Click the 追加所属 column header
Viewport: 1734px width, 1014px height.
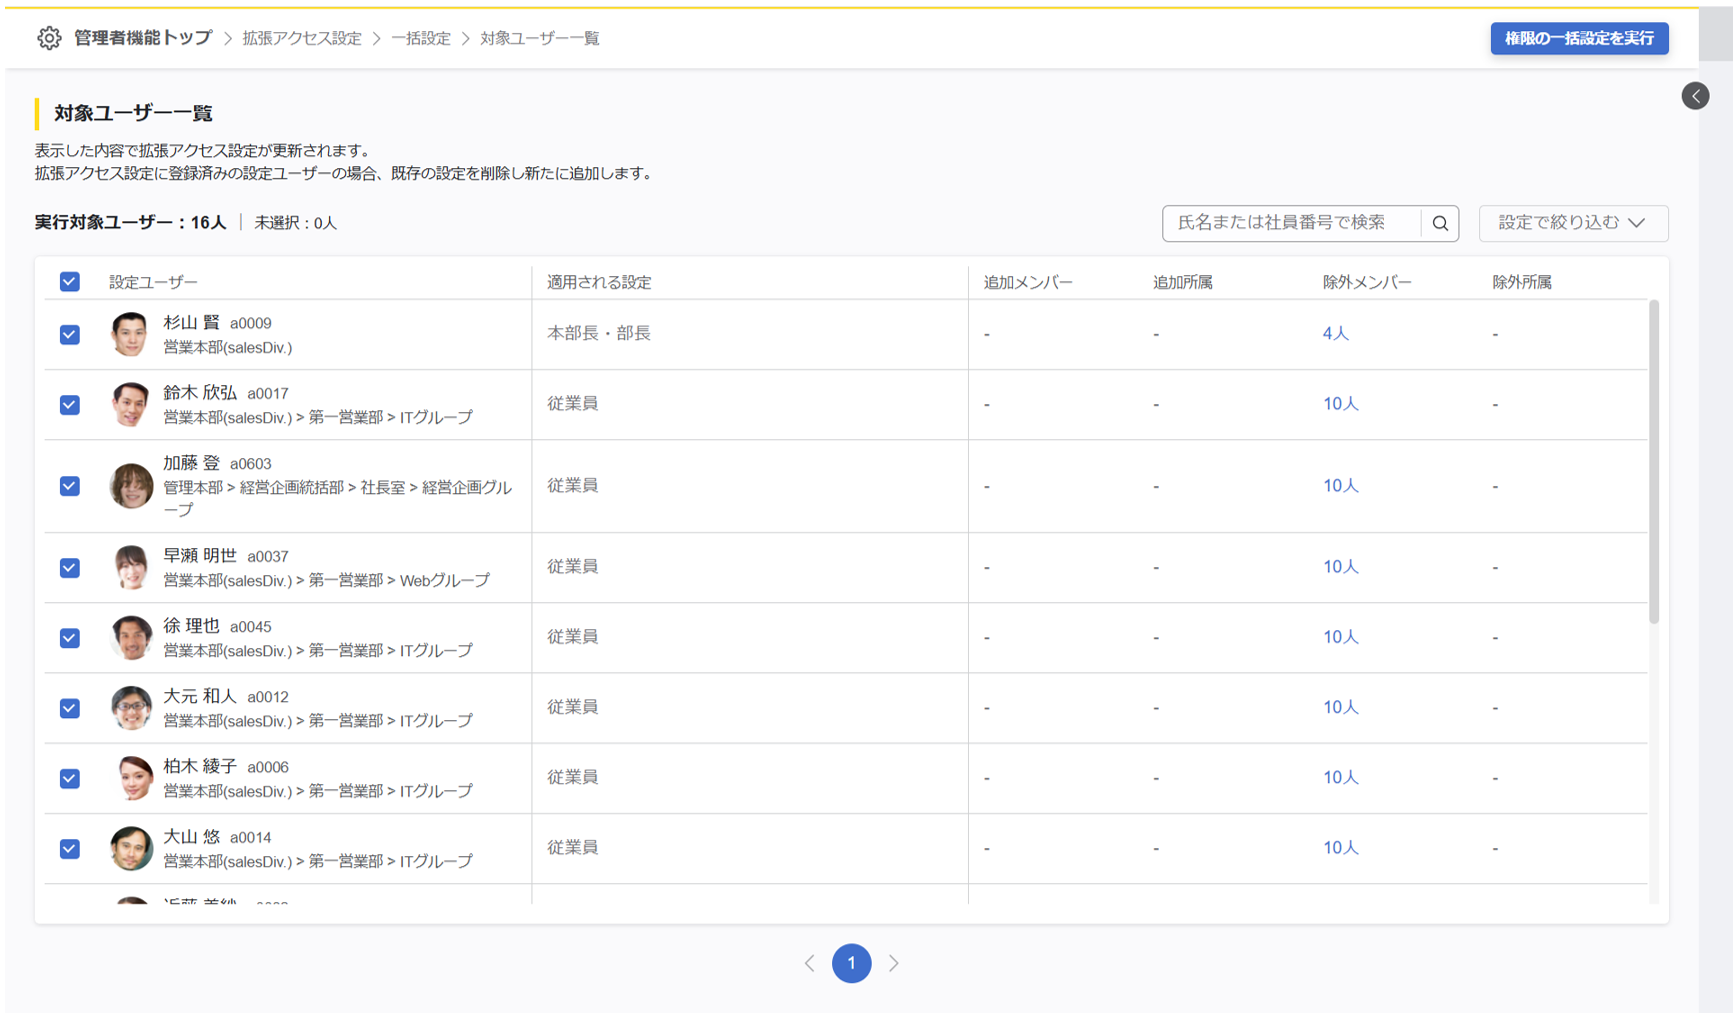tap(1182, 282)
